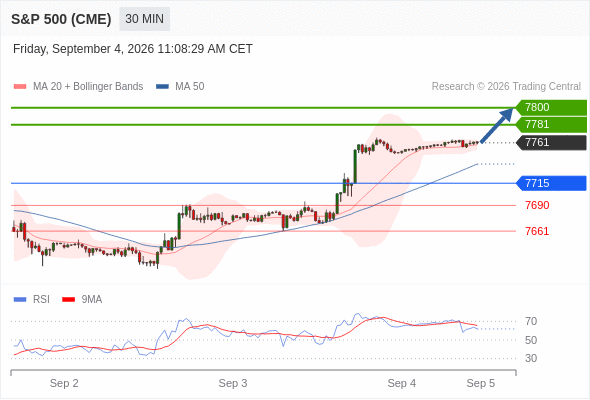Click the blue MA 50 legend swatch
Viewport: 590px width, 400px height.
tap(162, 87)
